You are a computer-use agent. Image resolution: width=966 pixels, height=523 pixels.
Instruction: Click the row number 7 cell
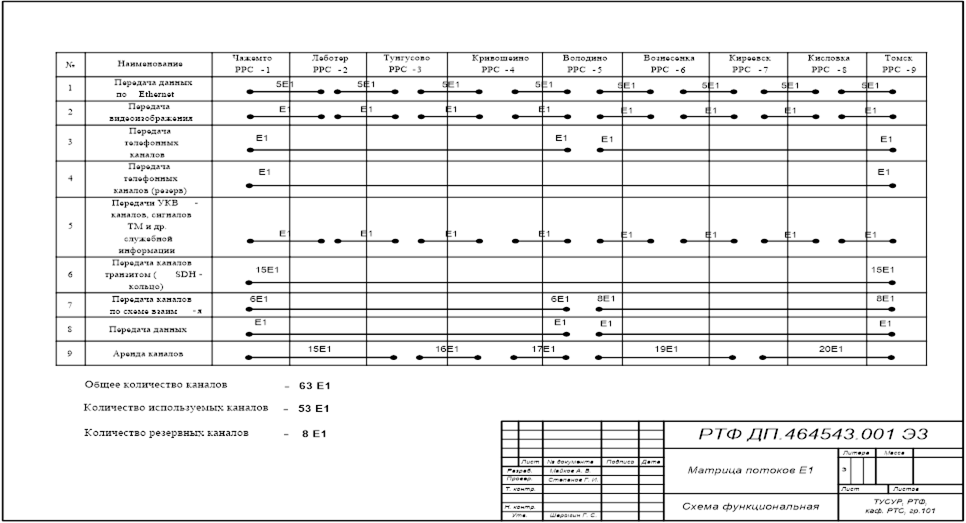coord(70,303)
